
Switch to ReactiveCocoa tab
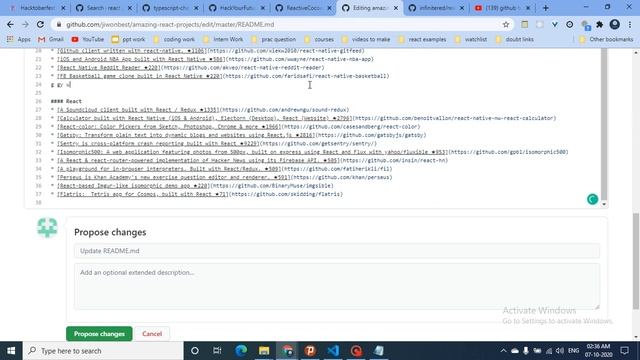pos(304,8)
